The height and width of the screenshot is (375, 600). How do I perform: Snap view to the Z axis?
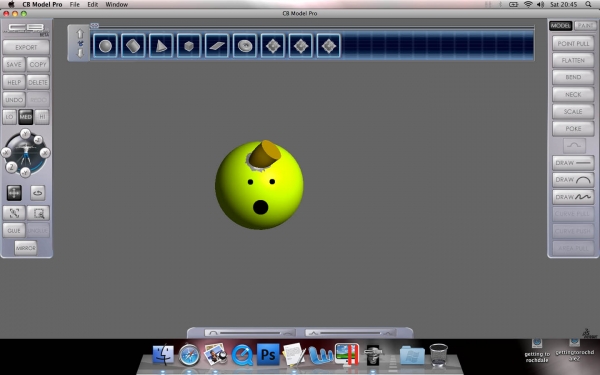tap(12, 166)
